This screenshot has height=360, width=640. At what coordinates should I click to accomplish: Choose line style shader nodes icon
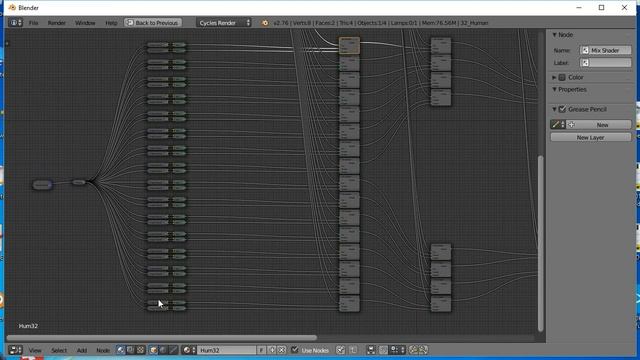coord(173,350)
